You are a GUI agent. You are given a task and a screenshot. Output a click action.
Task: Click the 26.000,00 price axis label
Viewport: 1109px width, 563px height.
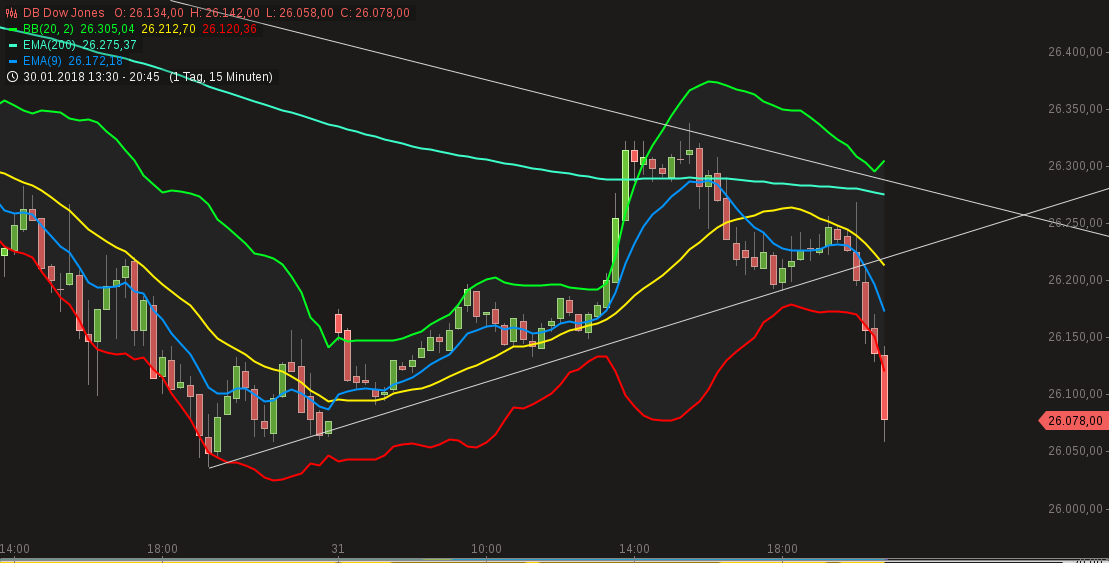(1075, 509)
